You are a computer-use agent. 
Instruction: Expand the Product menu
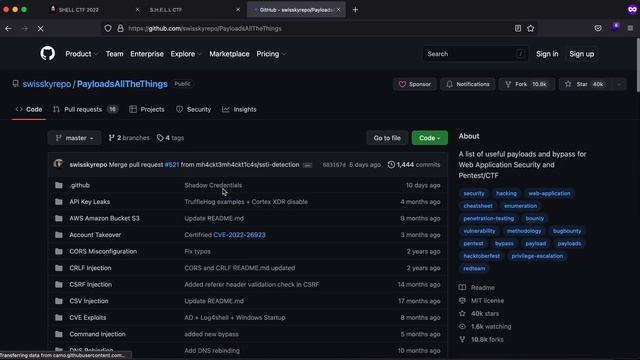click(81, 54)
